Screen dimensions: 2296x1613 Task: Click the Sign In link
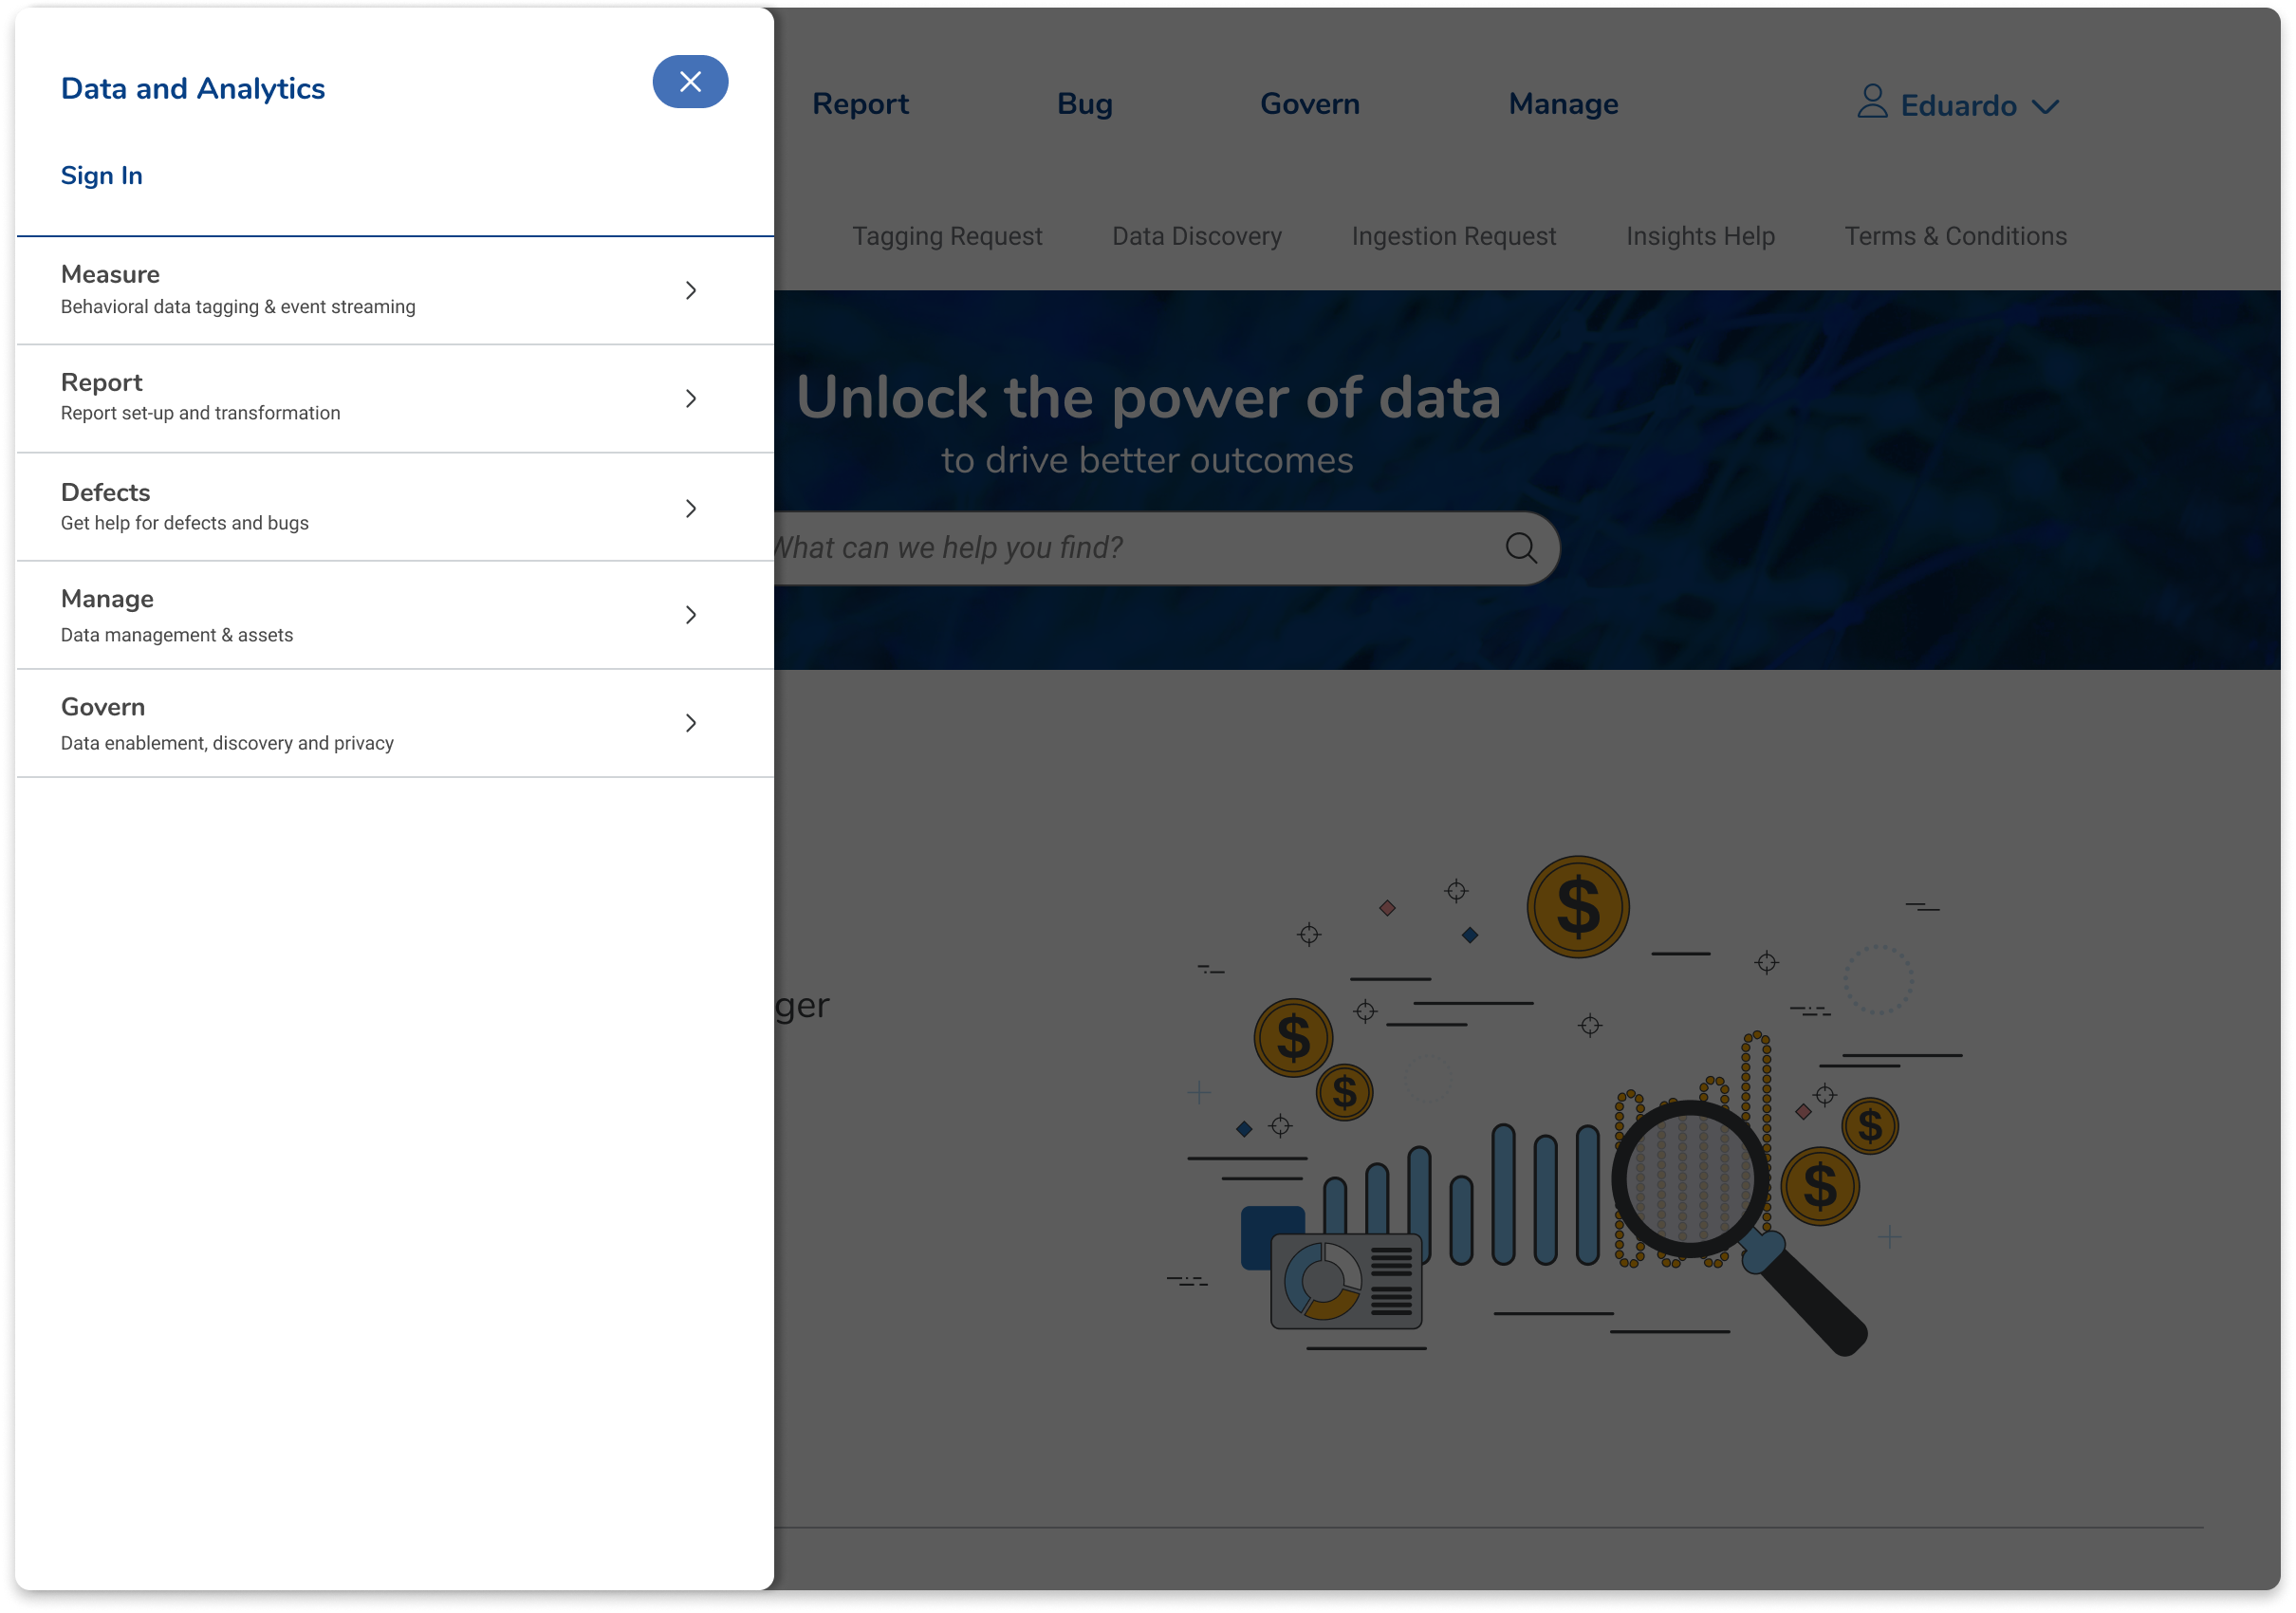(102, 176)
